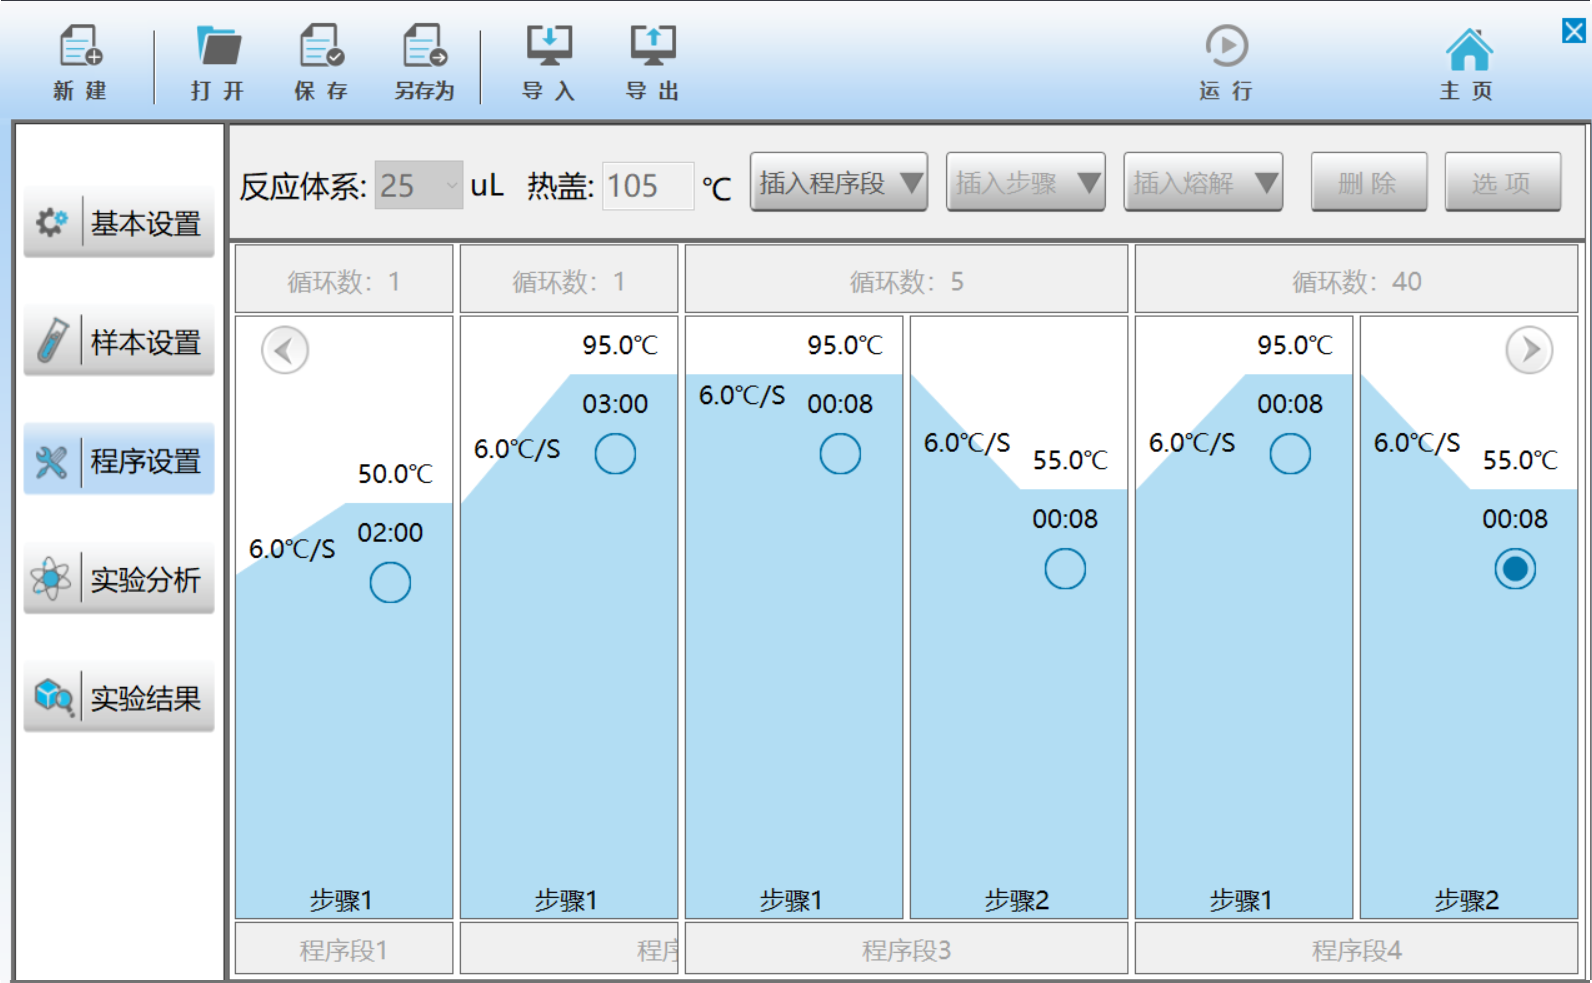Open the 反应体系 volume combo box

click(x=418, y=186)
